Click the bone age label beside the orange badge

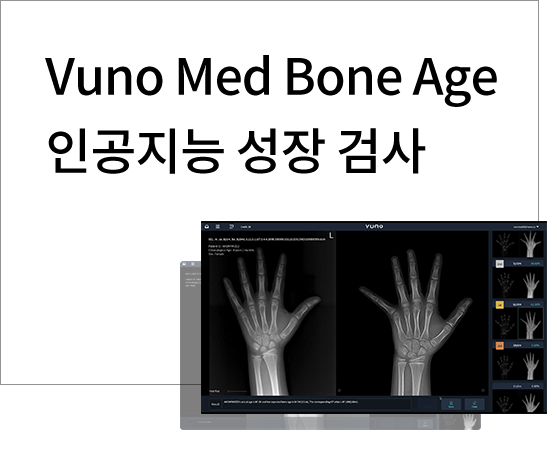[x=517, y=346]
